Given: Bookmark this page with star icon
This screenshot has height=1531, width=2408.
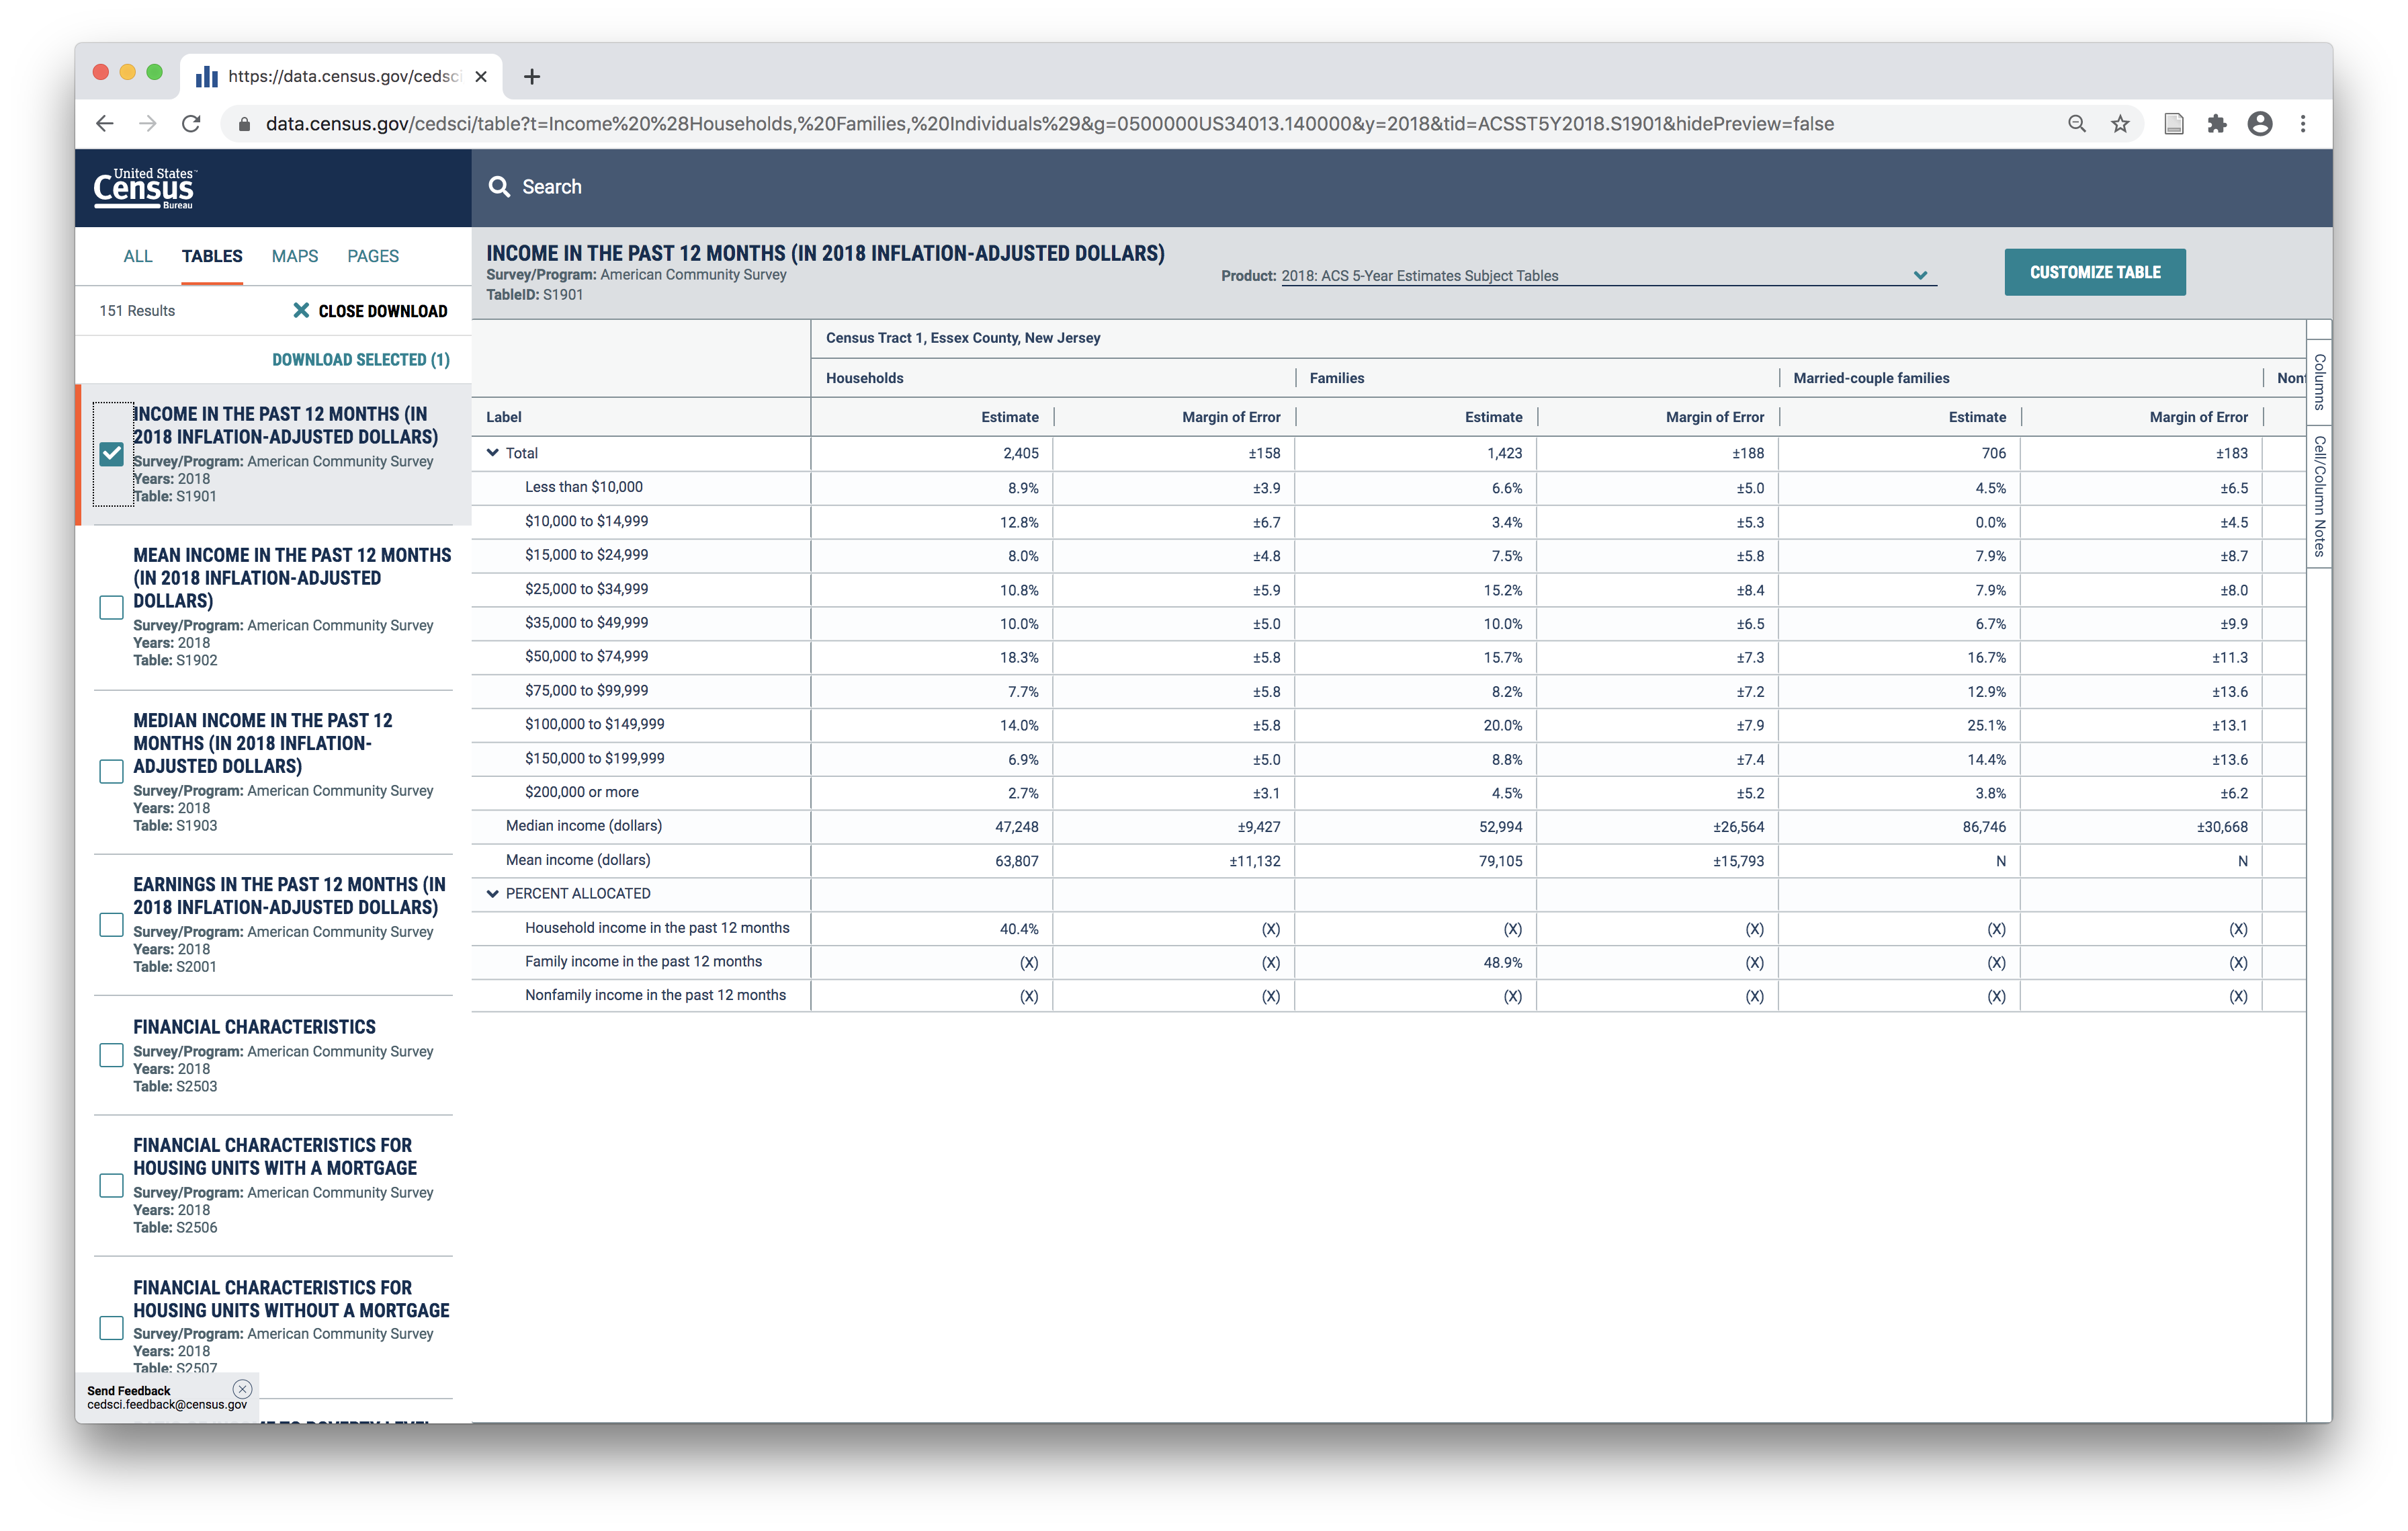Looking at the screenshot, I should 2120,124.
